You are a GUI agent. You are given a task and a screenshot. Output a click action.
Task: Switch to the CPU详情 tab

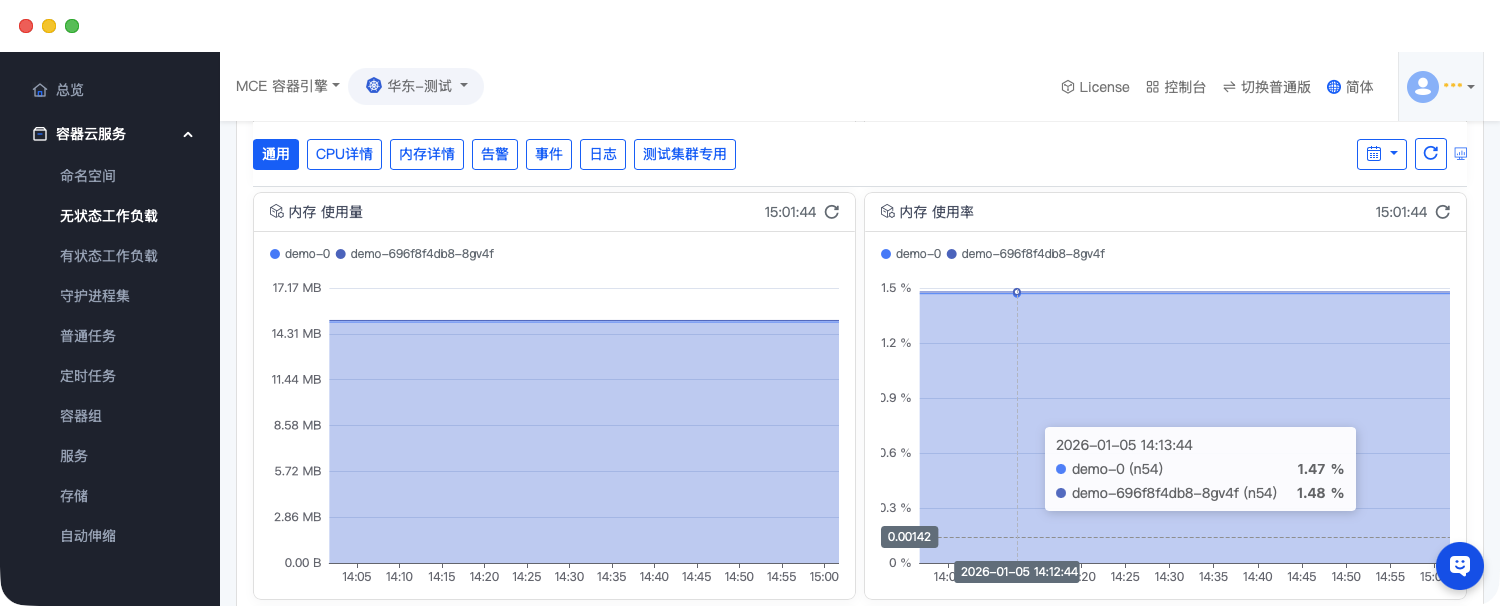344,154
